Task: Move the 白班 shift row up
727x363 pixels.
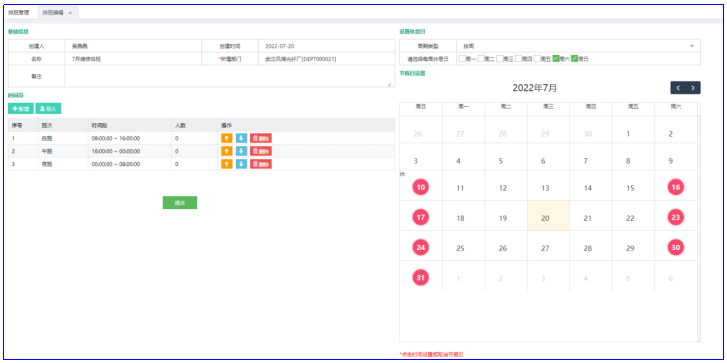Action: pyautogui.click(x=226, y=138)
